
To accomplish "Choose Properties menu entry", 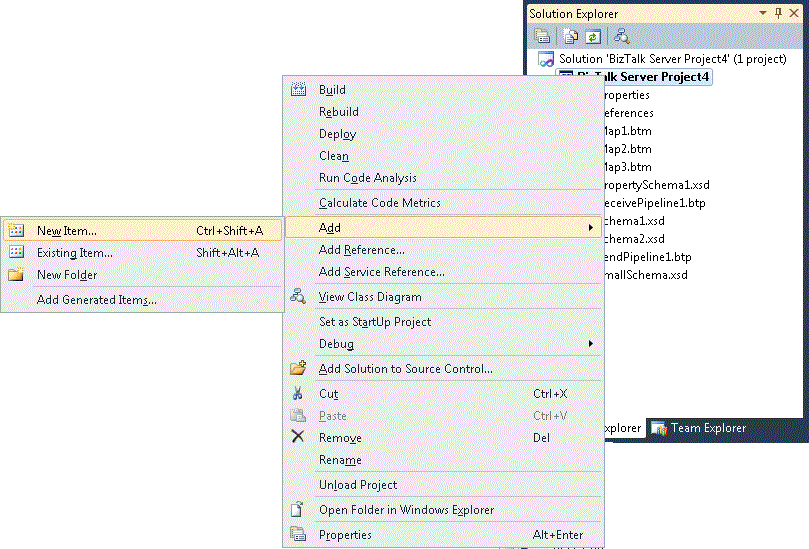I will click(x=444, y=535).
